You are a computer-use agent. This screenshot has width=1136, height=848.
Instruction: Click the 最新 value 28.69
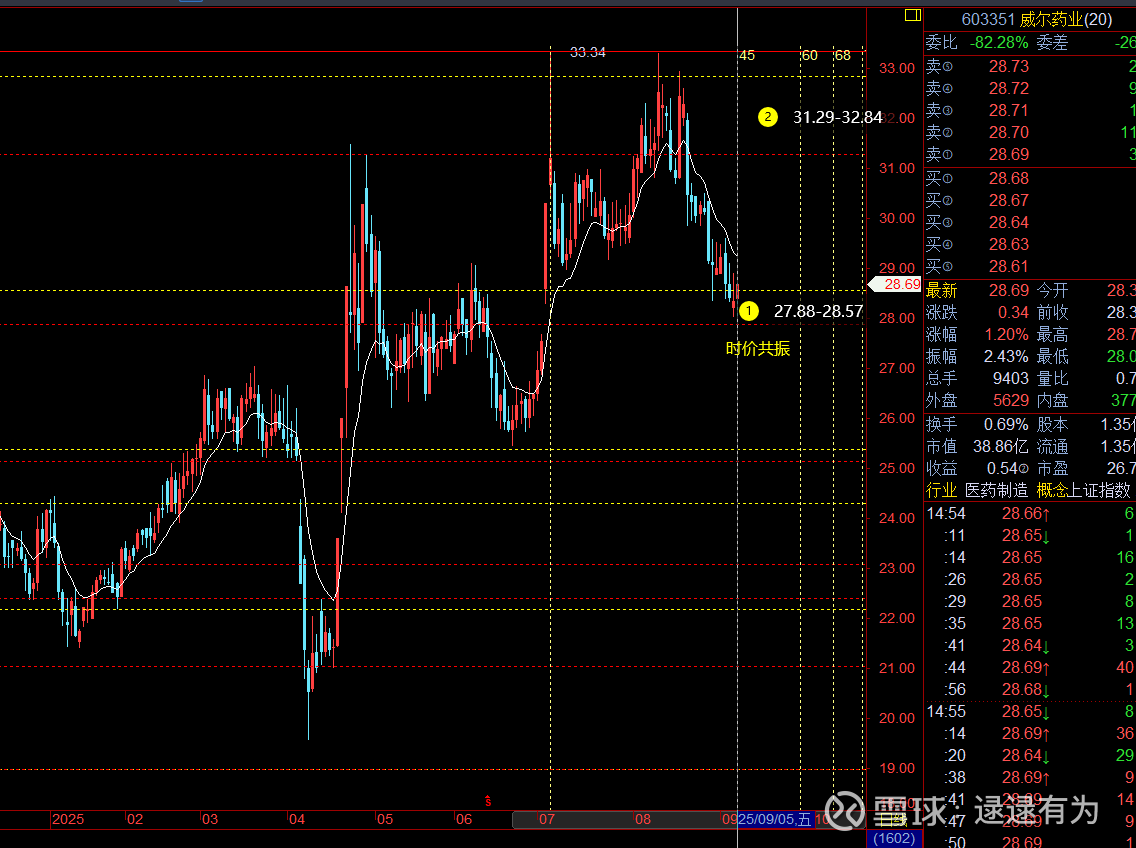(1008, 291)
